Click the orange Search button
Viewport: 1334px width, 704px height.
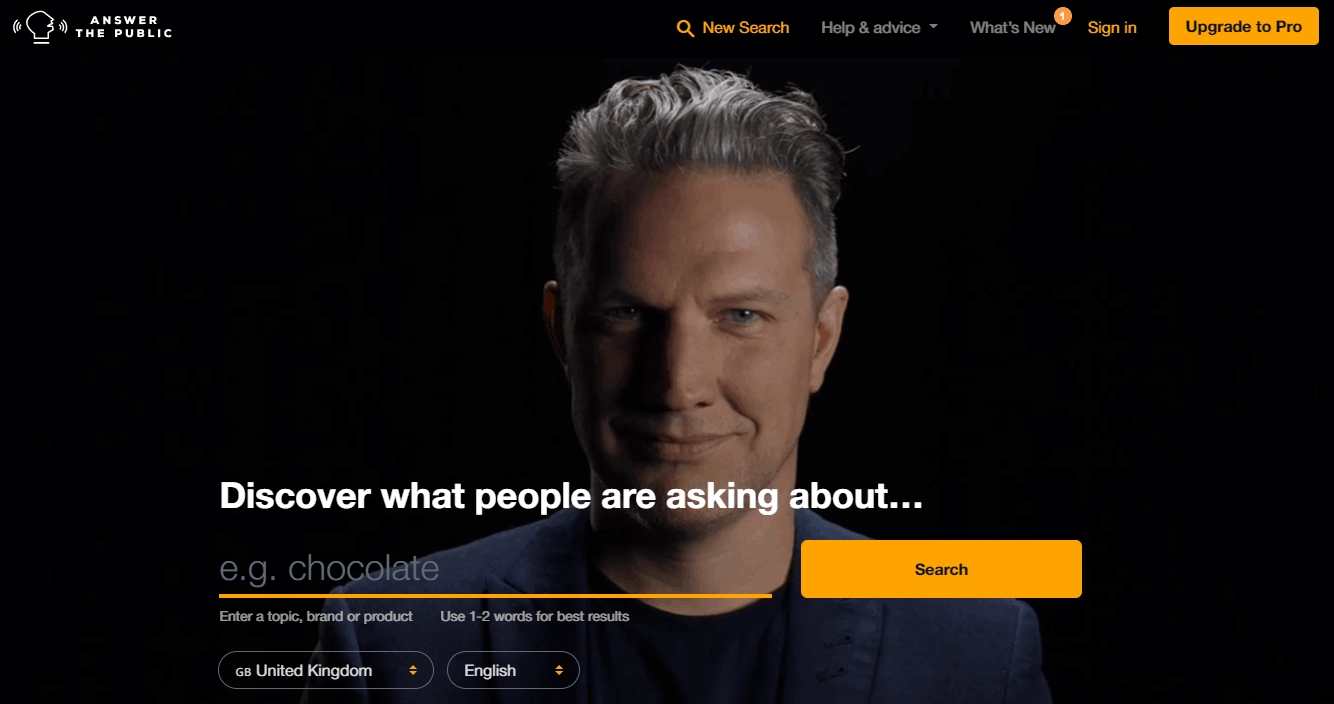point(941,569)
